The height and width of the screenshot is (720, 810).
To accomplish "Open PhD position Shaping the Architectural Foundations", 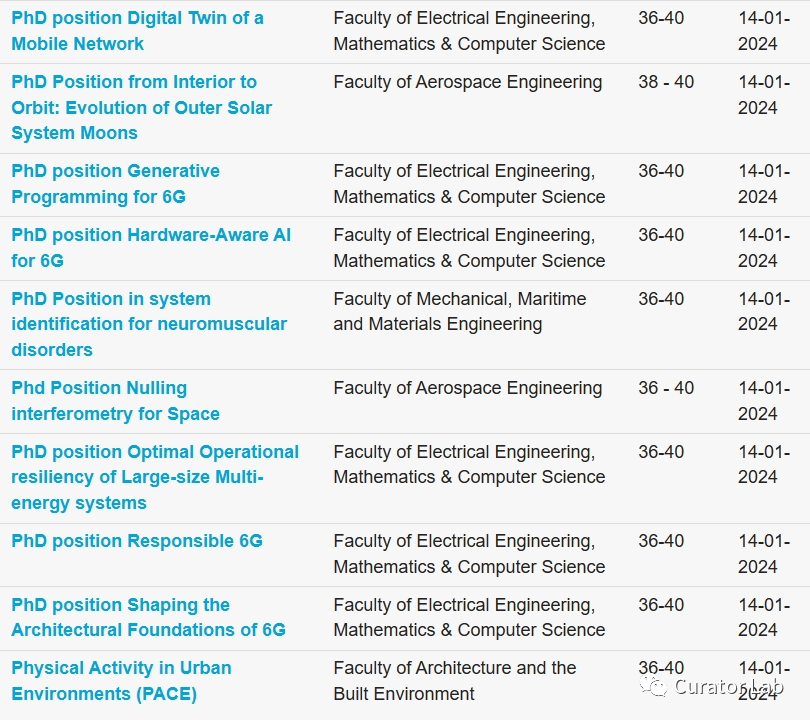I will 148,617.
